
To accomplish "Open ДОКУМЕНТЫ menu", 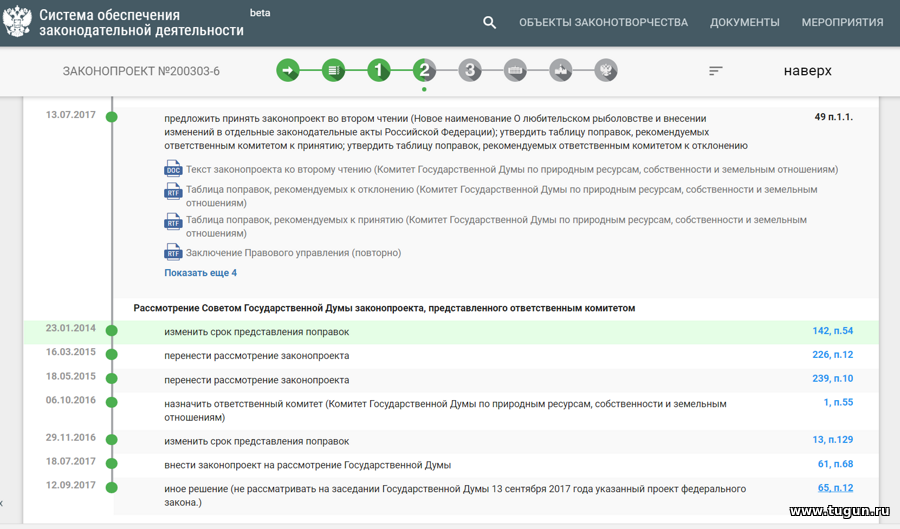I will (x=744, y=22).
